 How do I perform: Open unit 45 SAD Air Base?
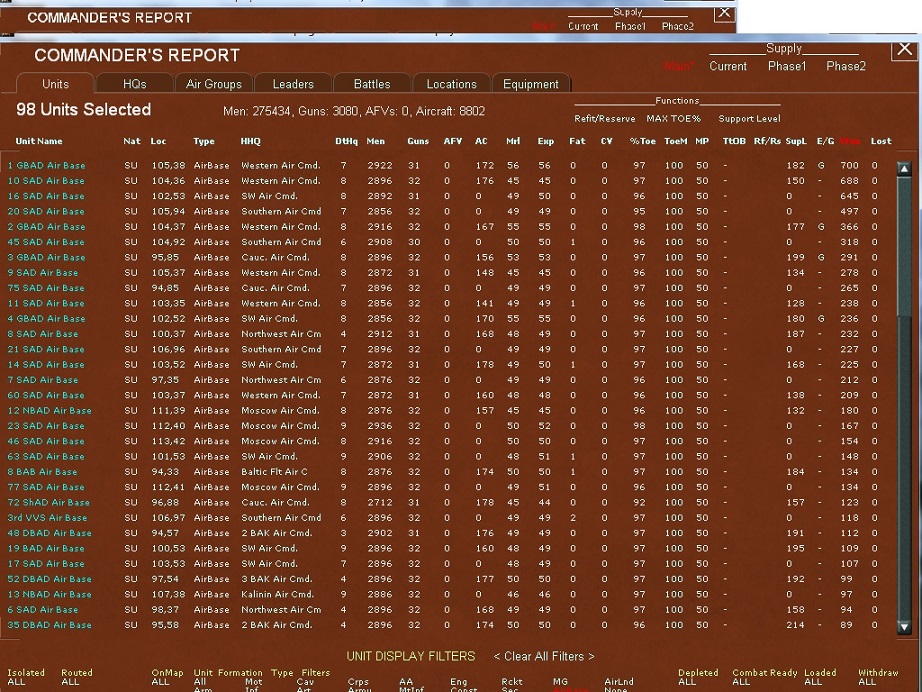[46, 242]
